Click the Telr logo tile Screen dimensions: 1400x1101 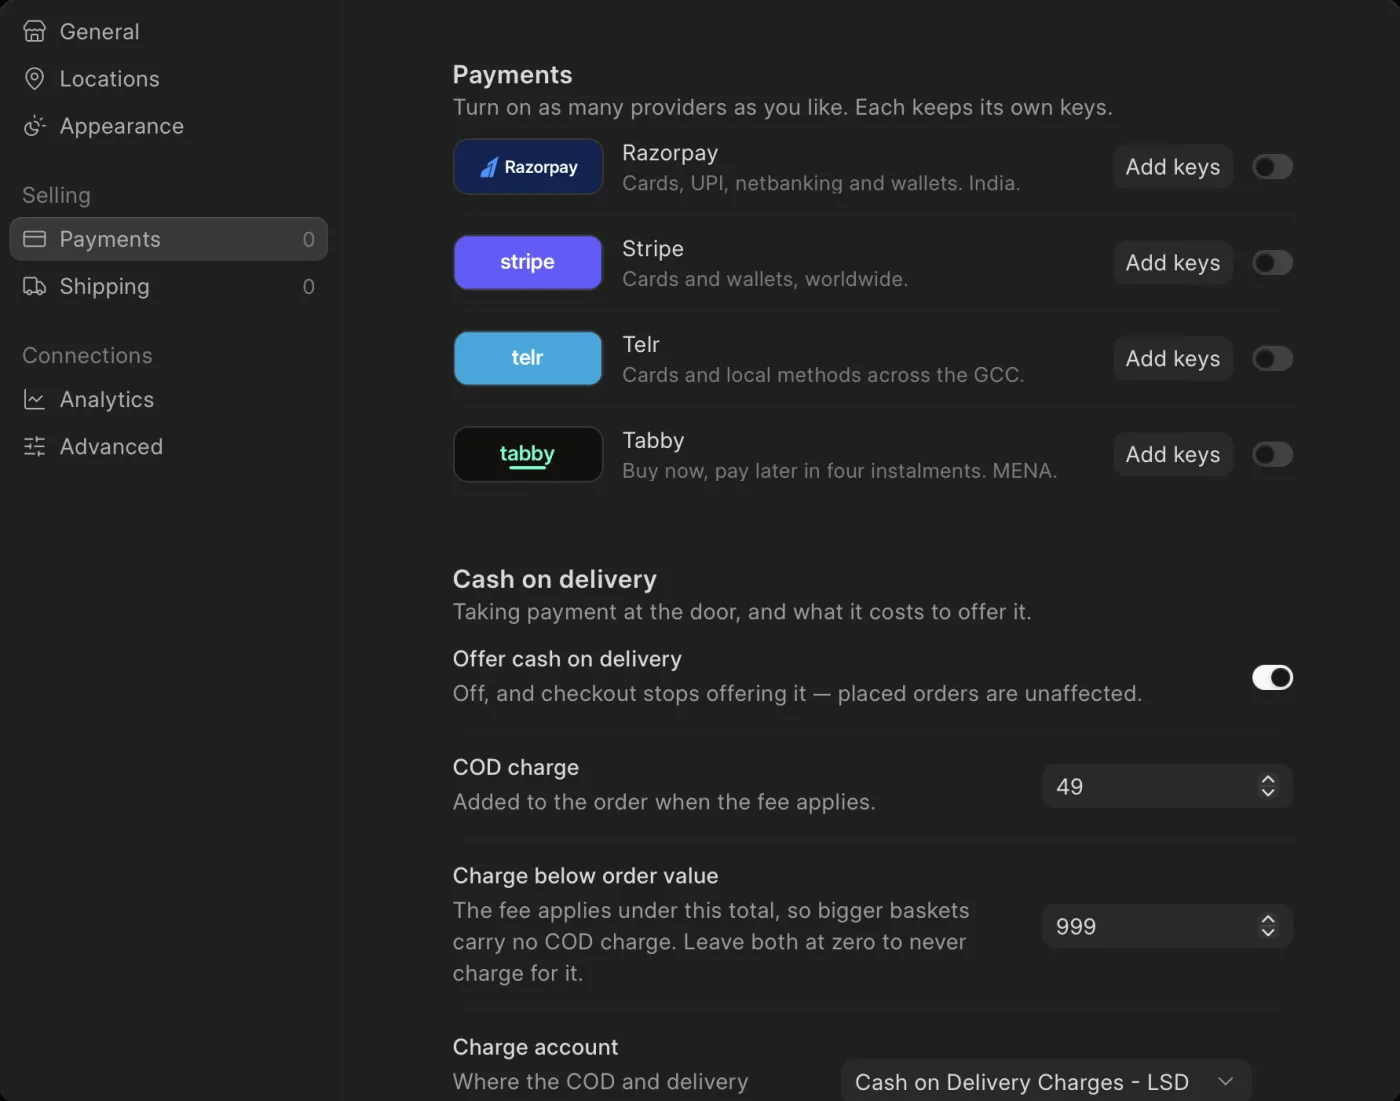pyautogui.click(x=528, y=358)
